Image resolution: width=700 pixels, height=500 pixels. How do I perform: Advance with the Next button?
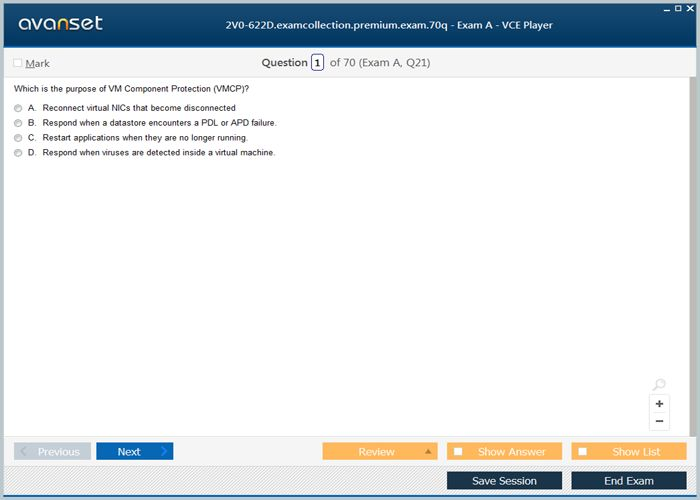134,452
